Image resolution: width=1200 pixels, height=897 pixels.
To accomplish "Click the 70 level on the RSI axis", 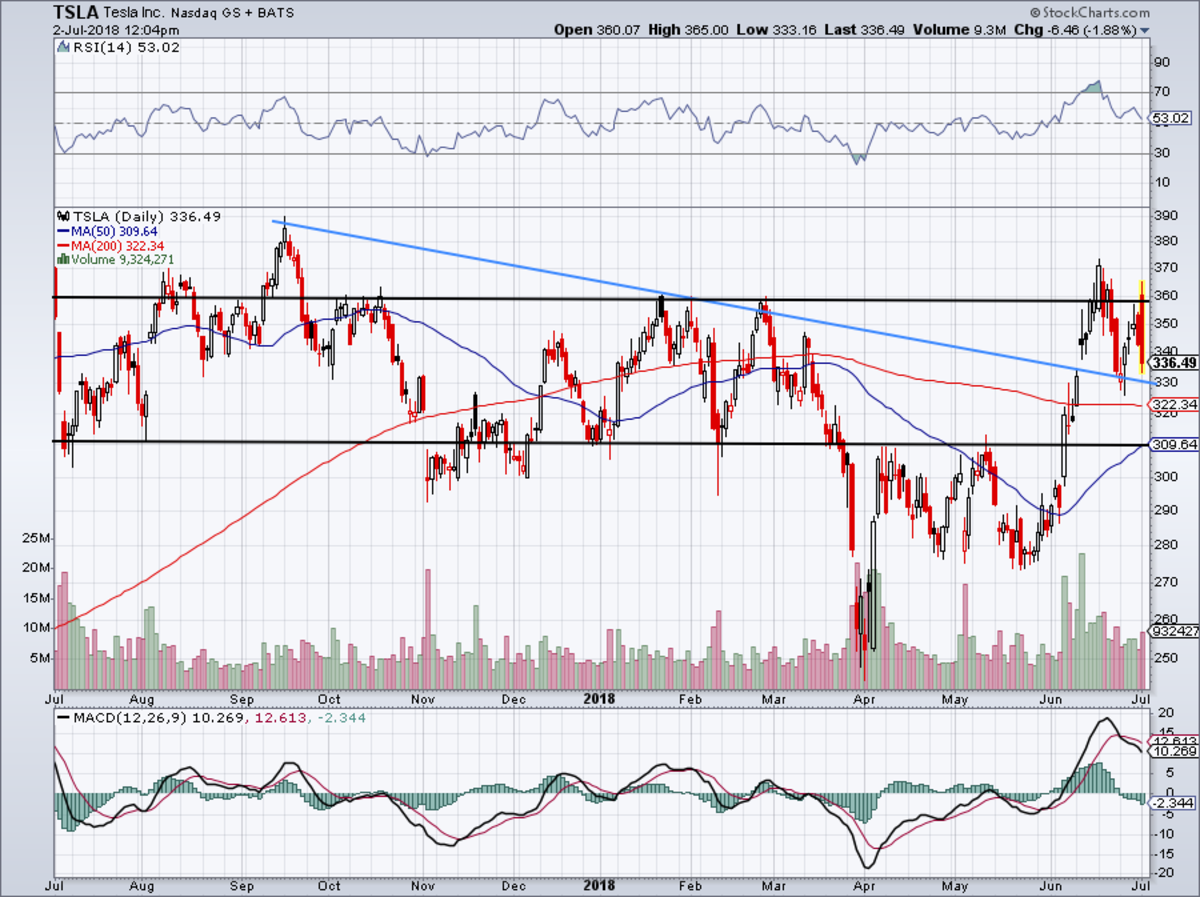I will (1162, 92).
